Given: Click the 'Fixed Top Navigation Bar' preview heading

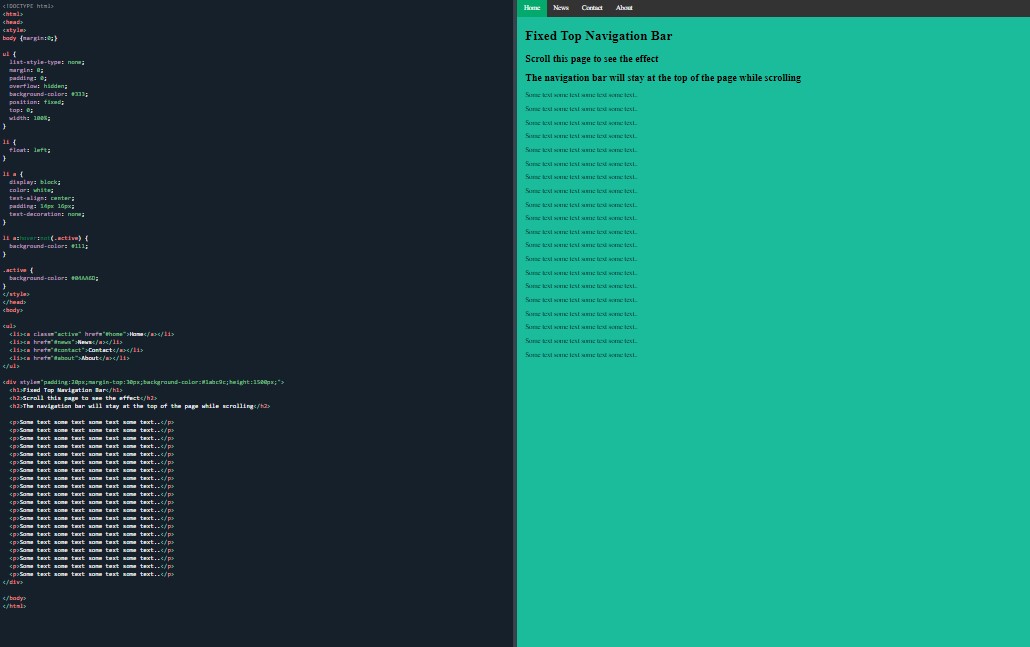Looking at the screenshot, I should point(598,36).
